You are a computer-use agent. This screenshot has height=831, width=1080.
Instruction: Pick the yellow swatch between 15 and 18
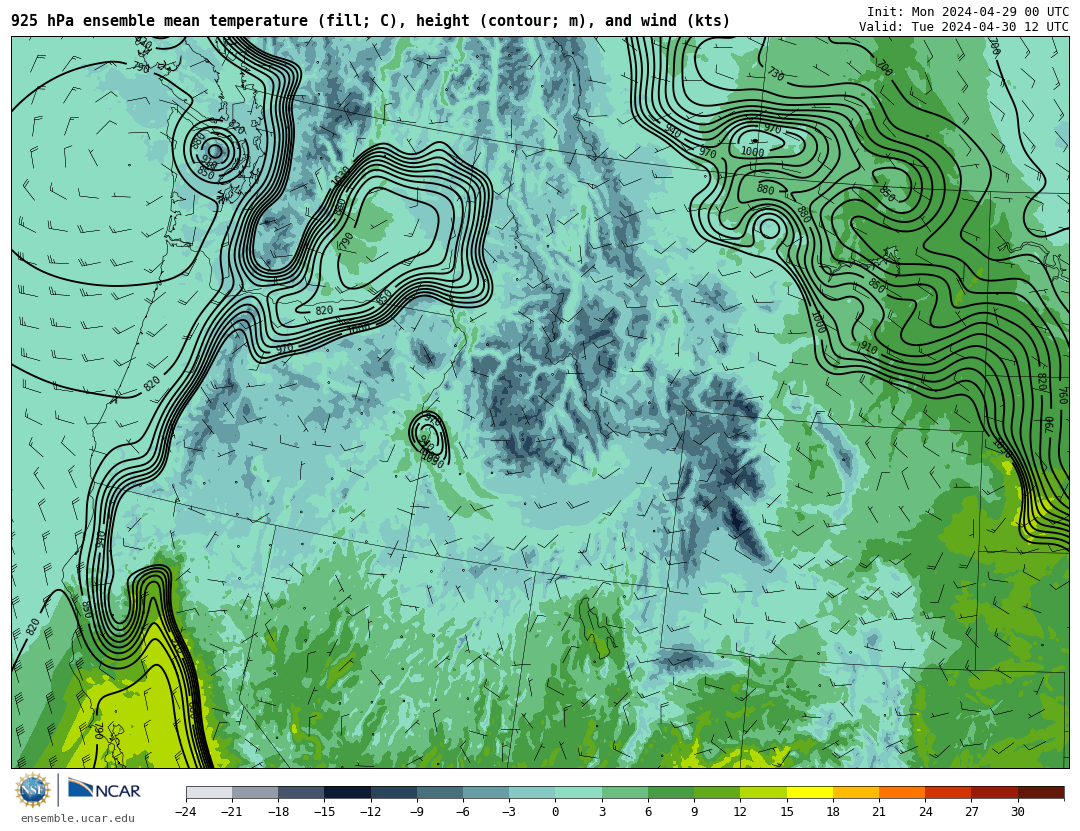(809, 792)
